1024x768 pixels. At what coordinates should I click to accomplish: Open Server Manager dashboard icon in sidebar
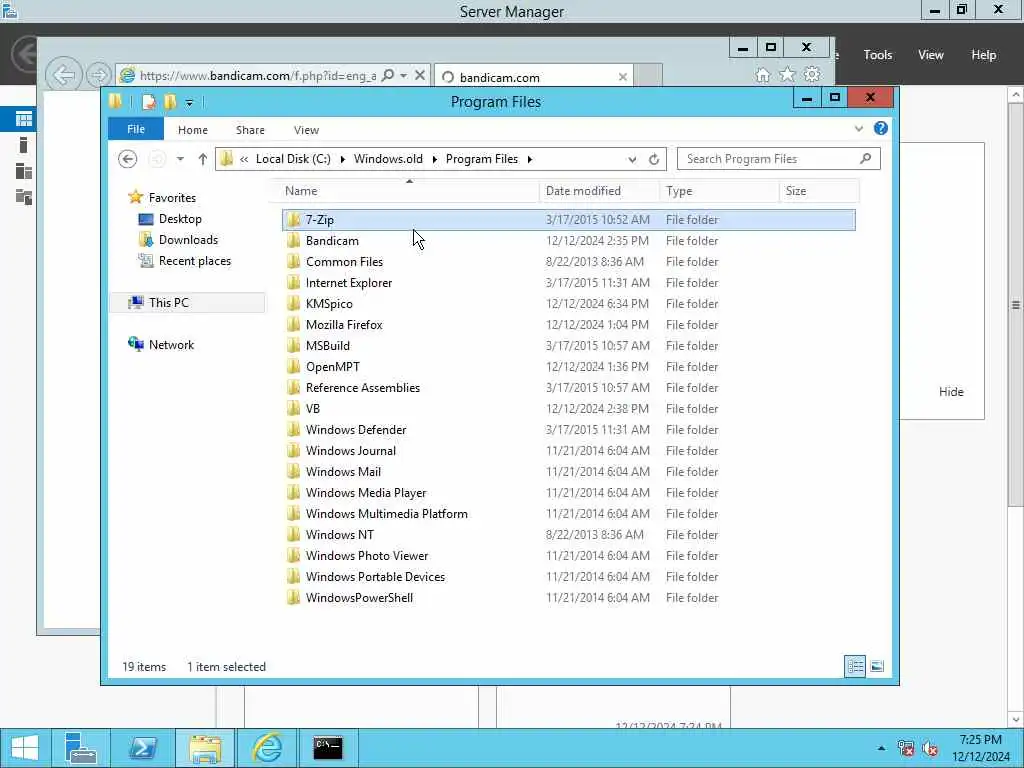tap(24, 119)
